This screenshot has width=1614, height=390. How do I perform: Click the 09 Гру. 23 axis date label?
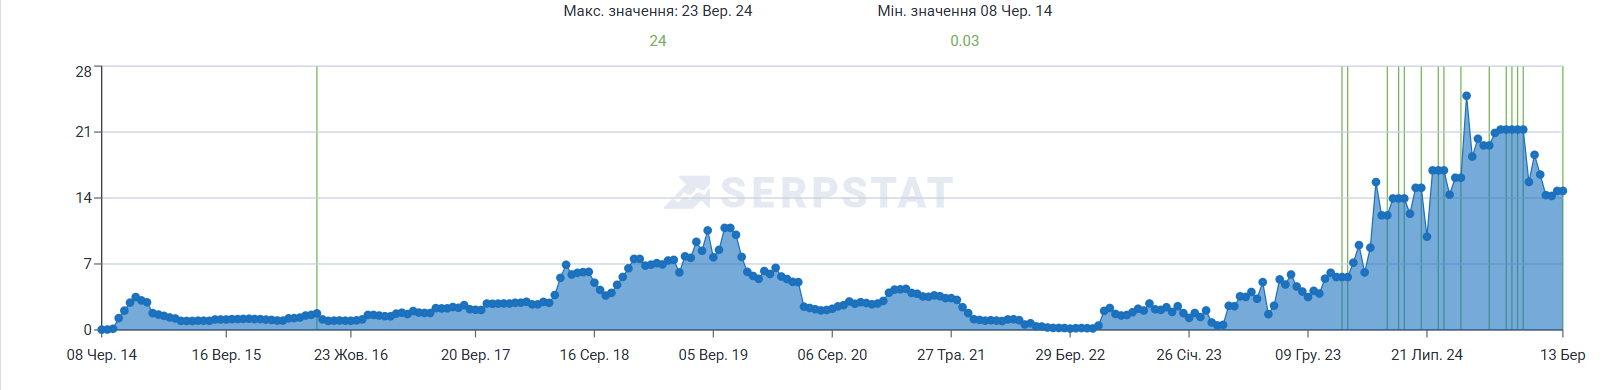1308,355
